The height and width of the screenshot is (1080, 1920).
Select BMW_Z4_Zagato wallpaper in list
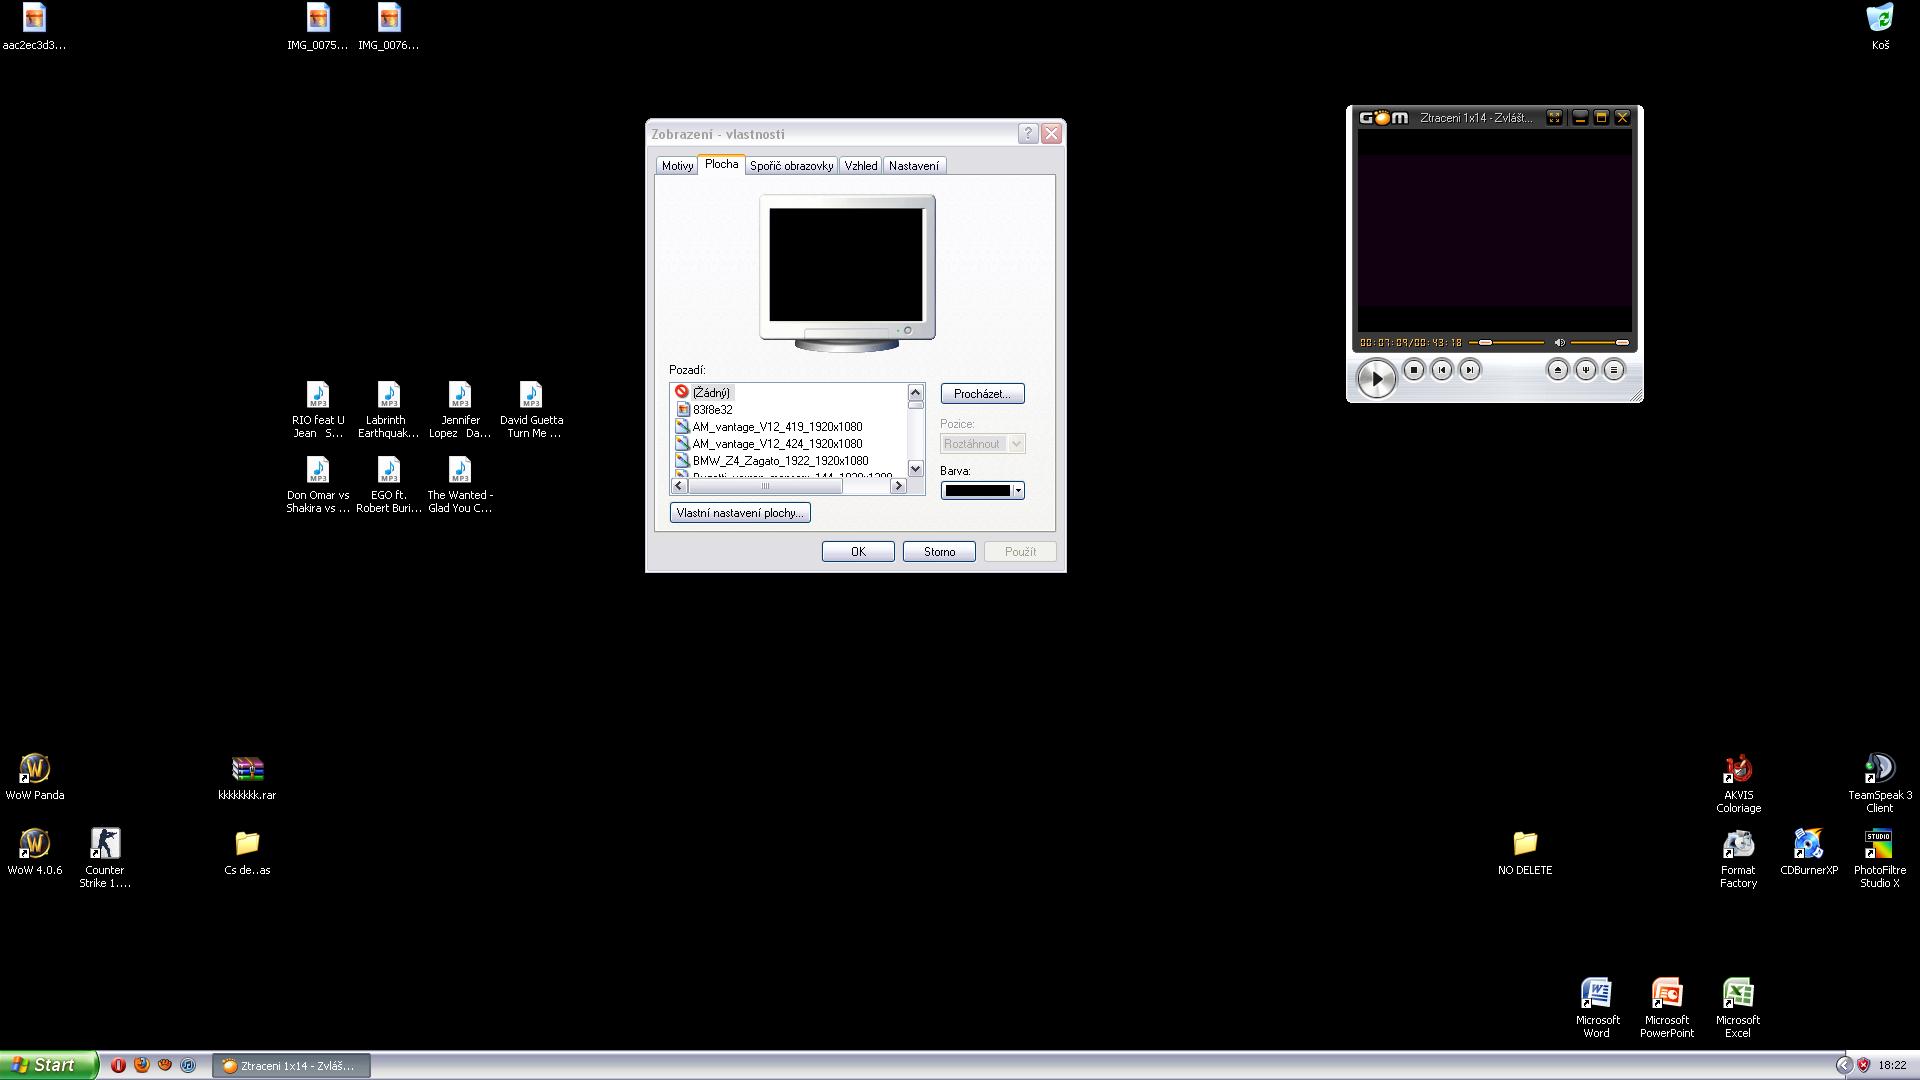point(779,461)
